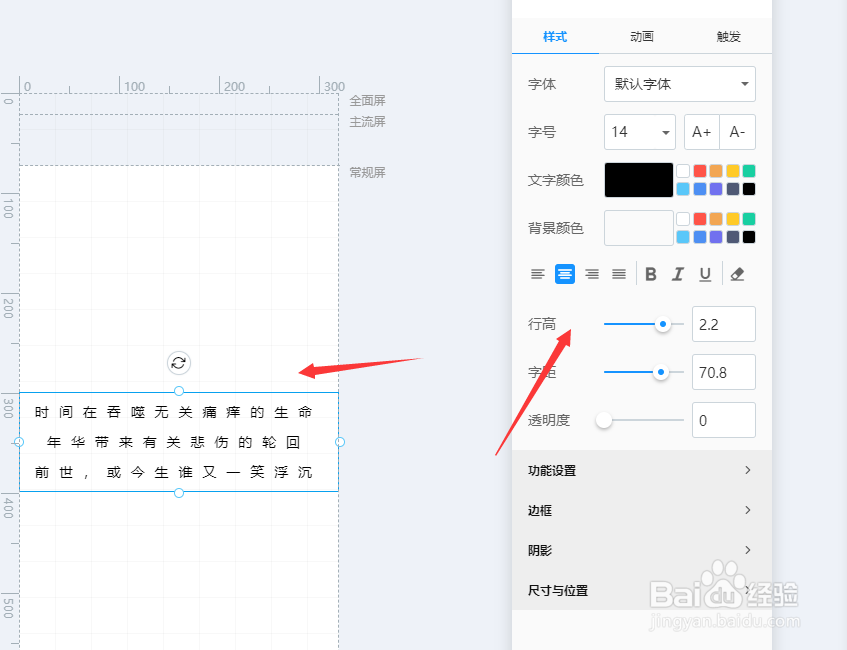Select the red text color swatch
Viewport: 847px width, 650px height.
699,170
